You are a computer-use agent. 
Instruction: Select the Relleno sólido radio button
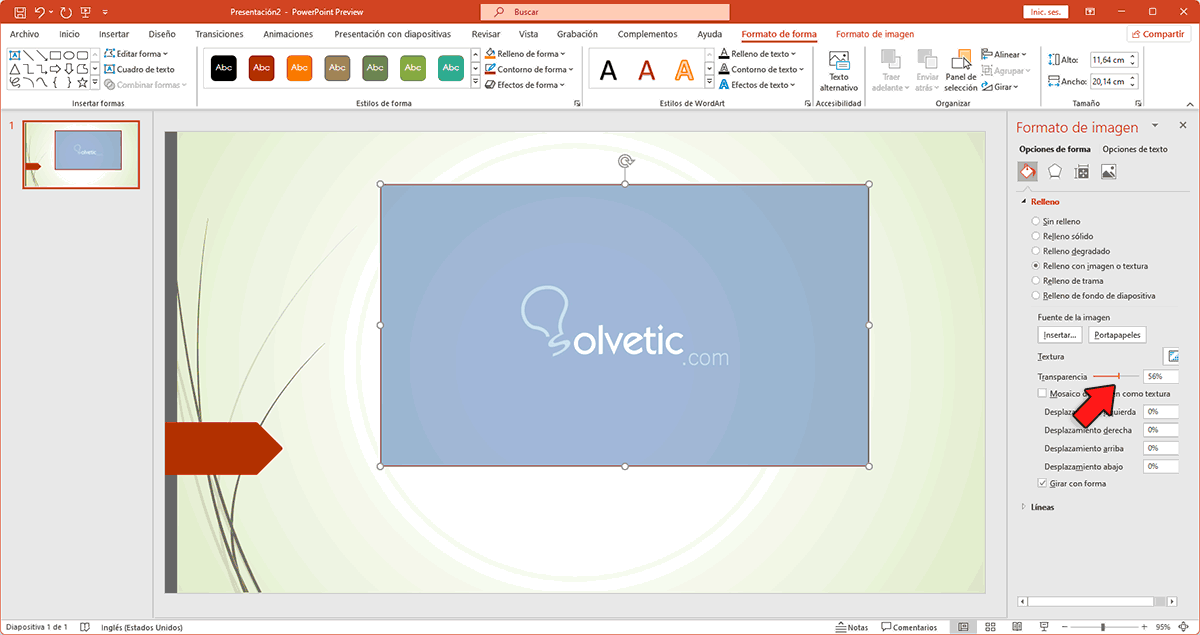click(1036, 236)
